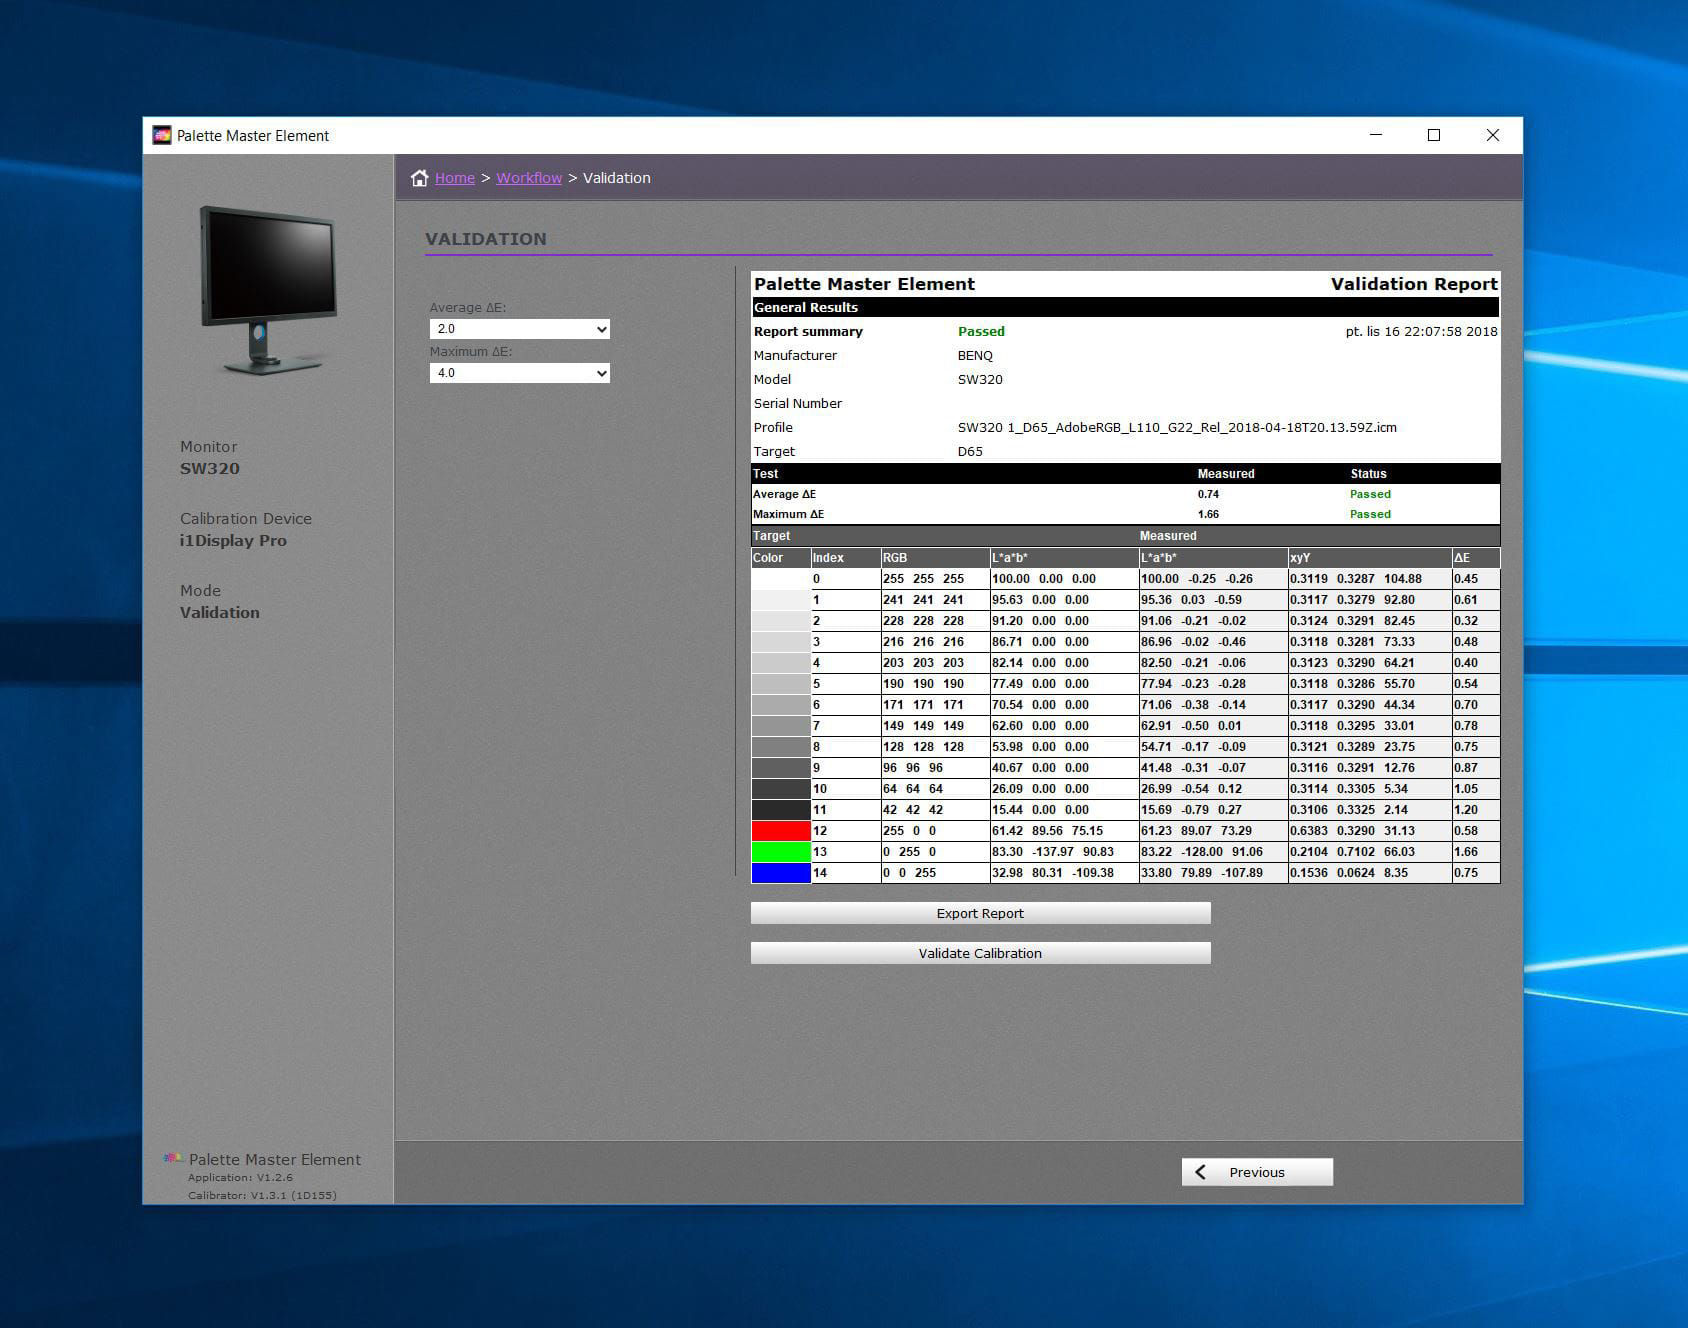1688x1328 pixels.
Task: Click the mid-gray swatch in row 8
Action: 780,747
